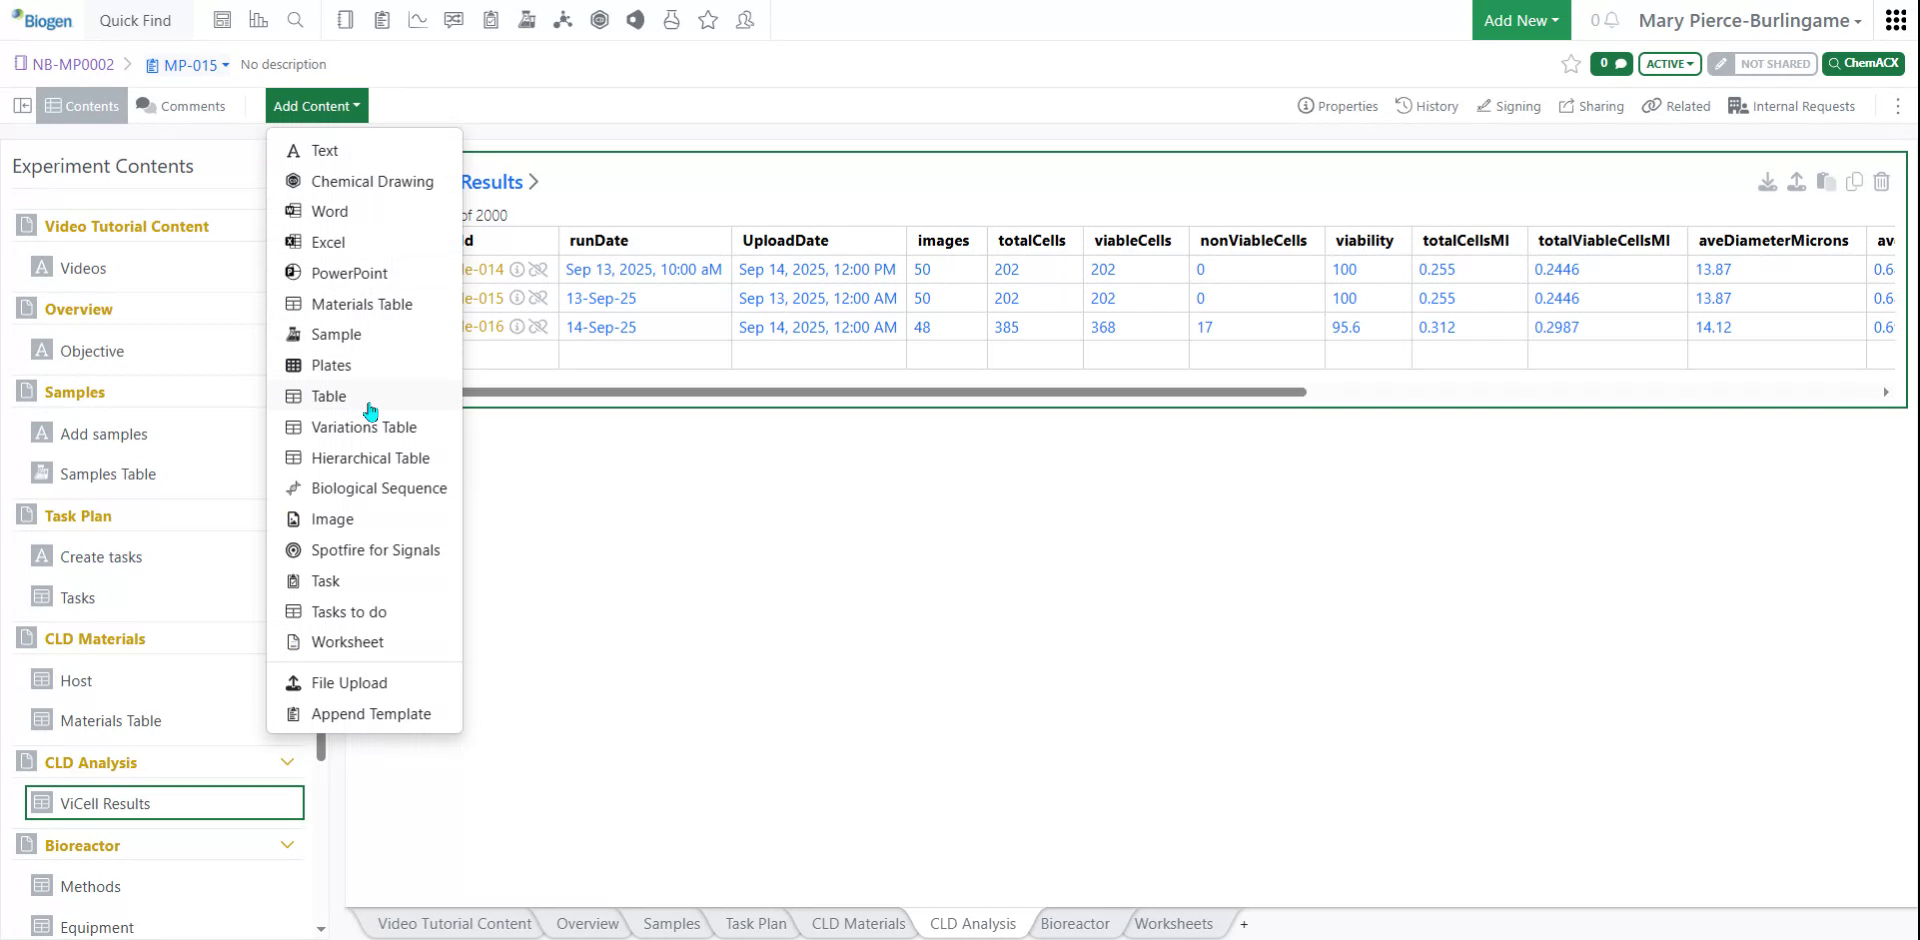Open the Favorites star icon in the toolbar
The height and width of the screenshot is (940, 1920).
coord(708,19)
